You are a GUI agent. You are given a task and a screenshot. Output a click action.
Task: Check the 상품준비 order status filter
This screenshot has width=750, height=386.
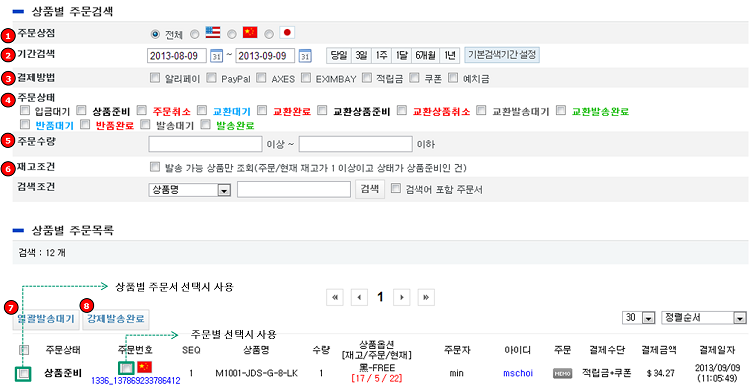[x=81, y=111]
